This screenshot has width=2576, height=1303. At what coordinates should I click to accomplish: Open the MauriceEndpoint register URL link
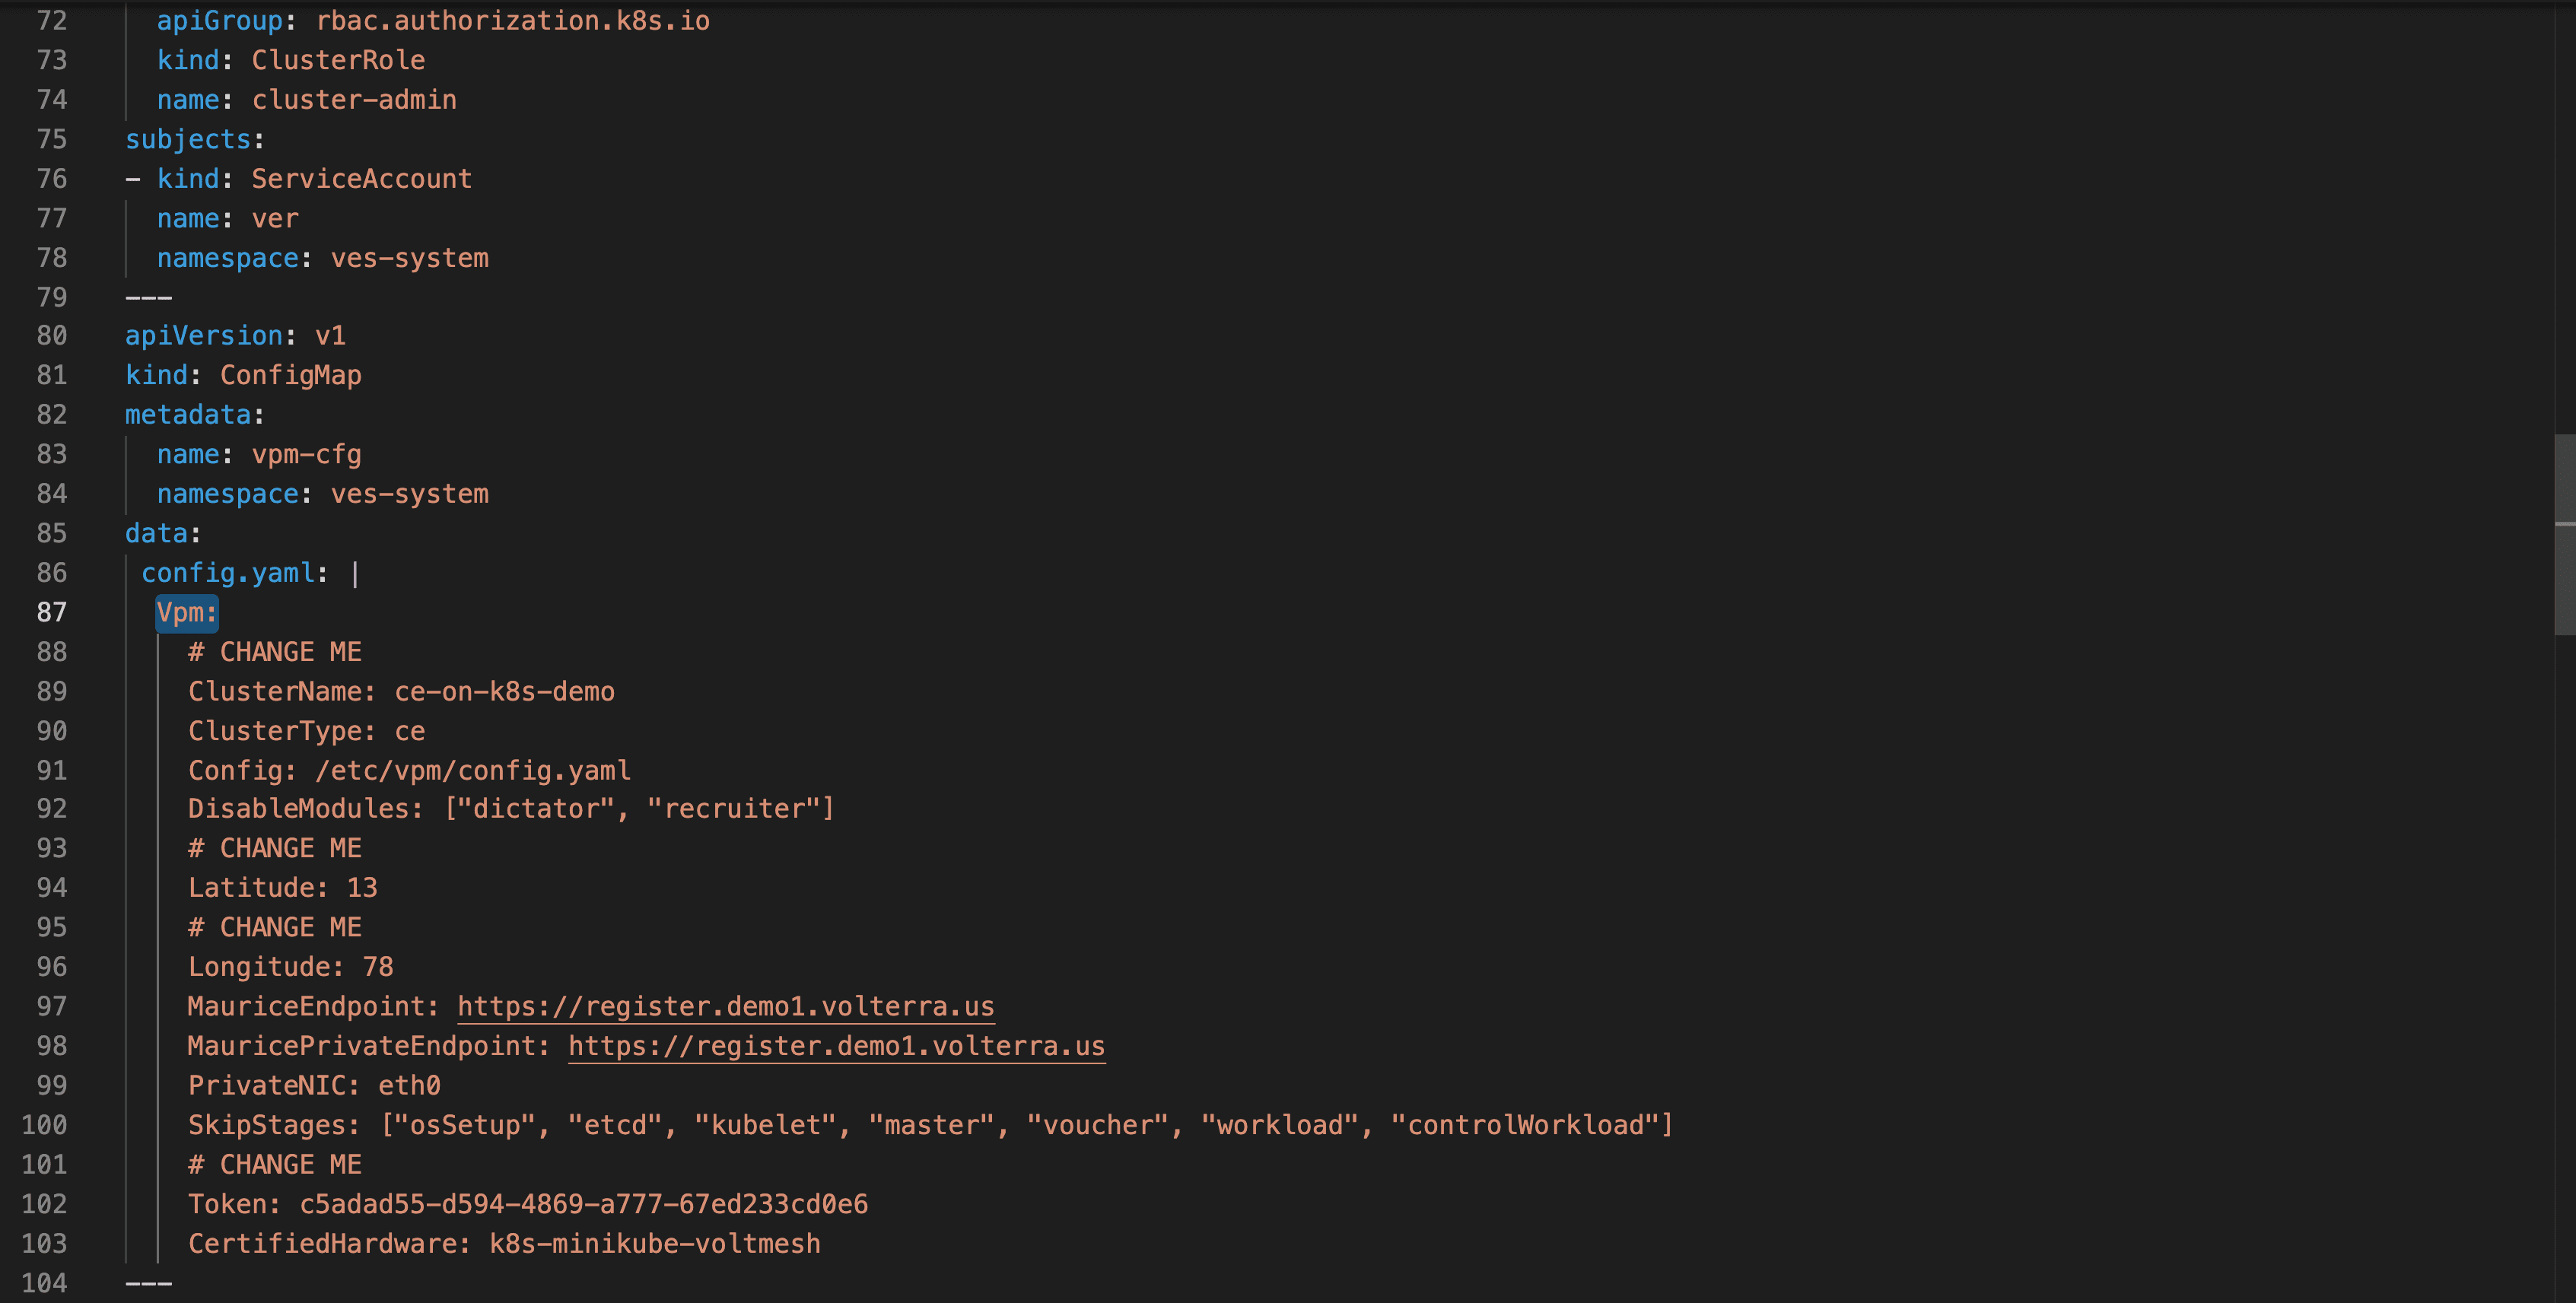[725, 1006]
